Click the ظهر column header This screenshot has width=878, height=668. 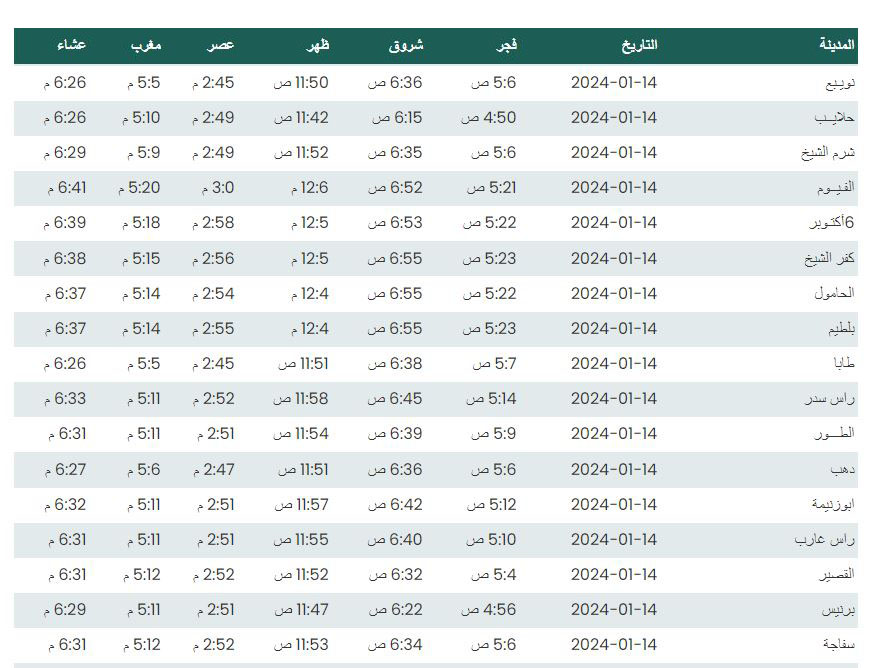pyautogui.click(x=317, y=45)
